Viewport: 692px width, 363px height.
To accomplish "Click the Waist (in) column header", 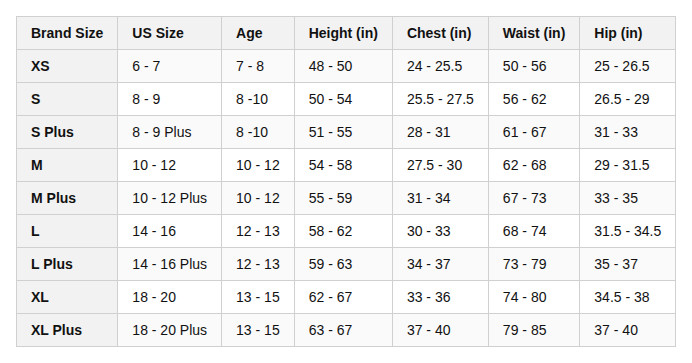I will (x=534, y=33).
